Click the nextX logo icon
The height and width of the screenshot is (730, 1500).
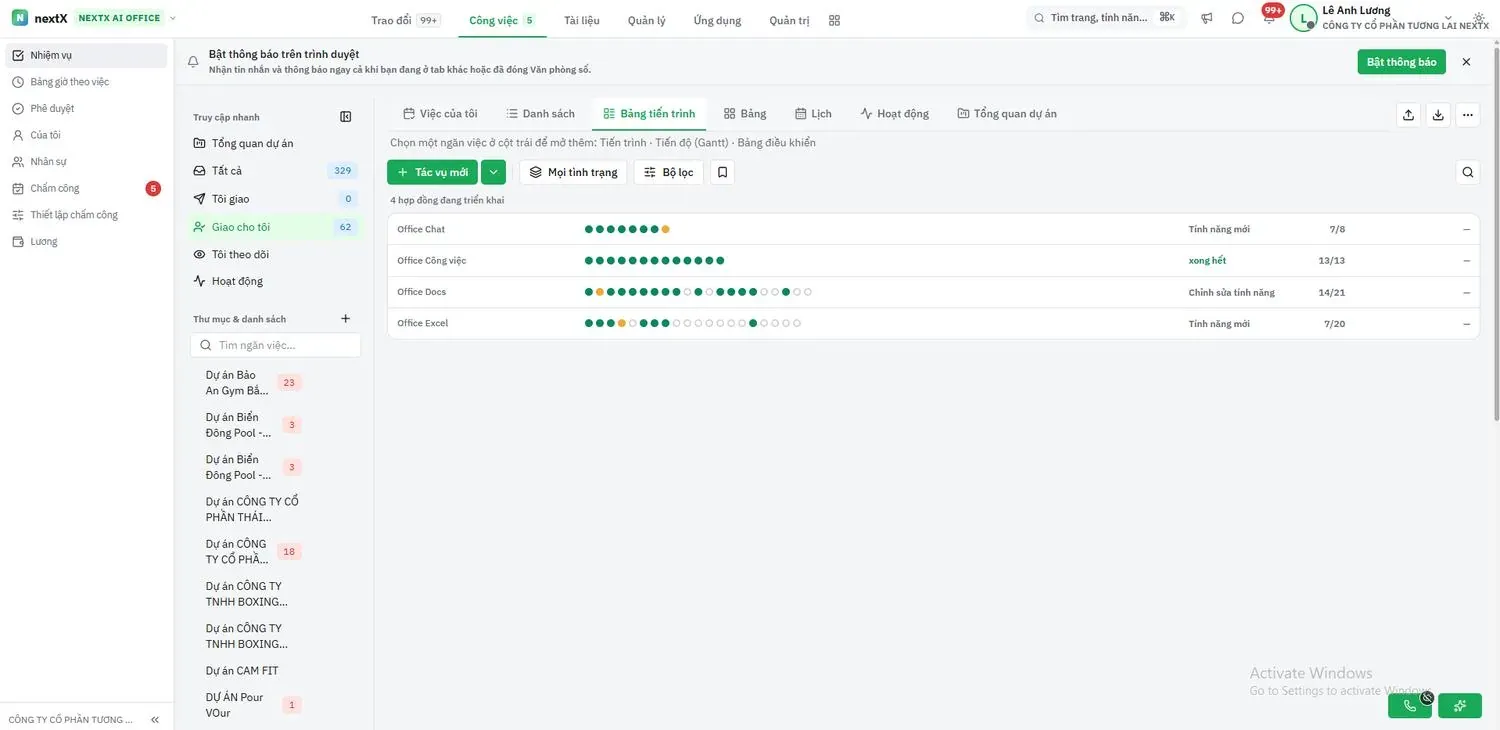point(20,18)
